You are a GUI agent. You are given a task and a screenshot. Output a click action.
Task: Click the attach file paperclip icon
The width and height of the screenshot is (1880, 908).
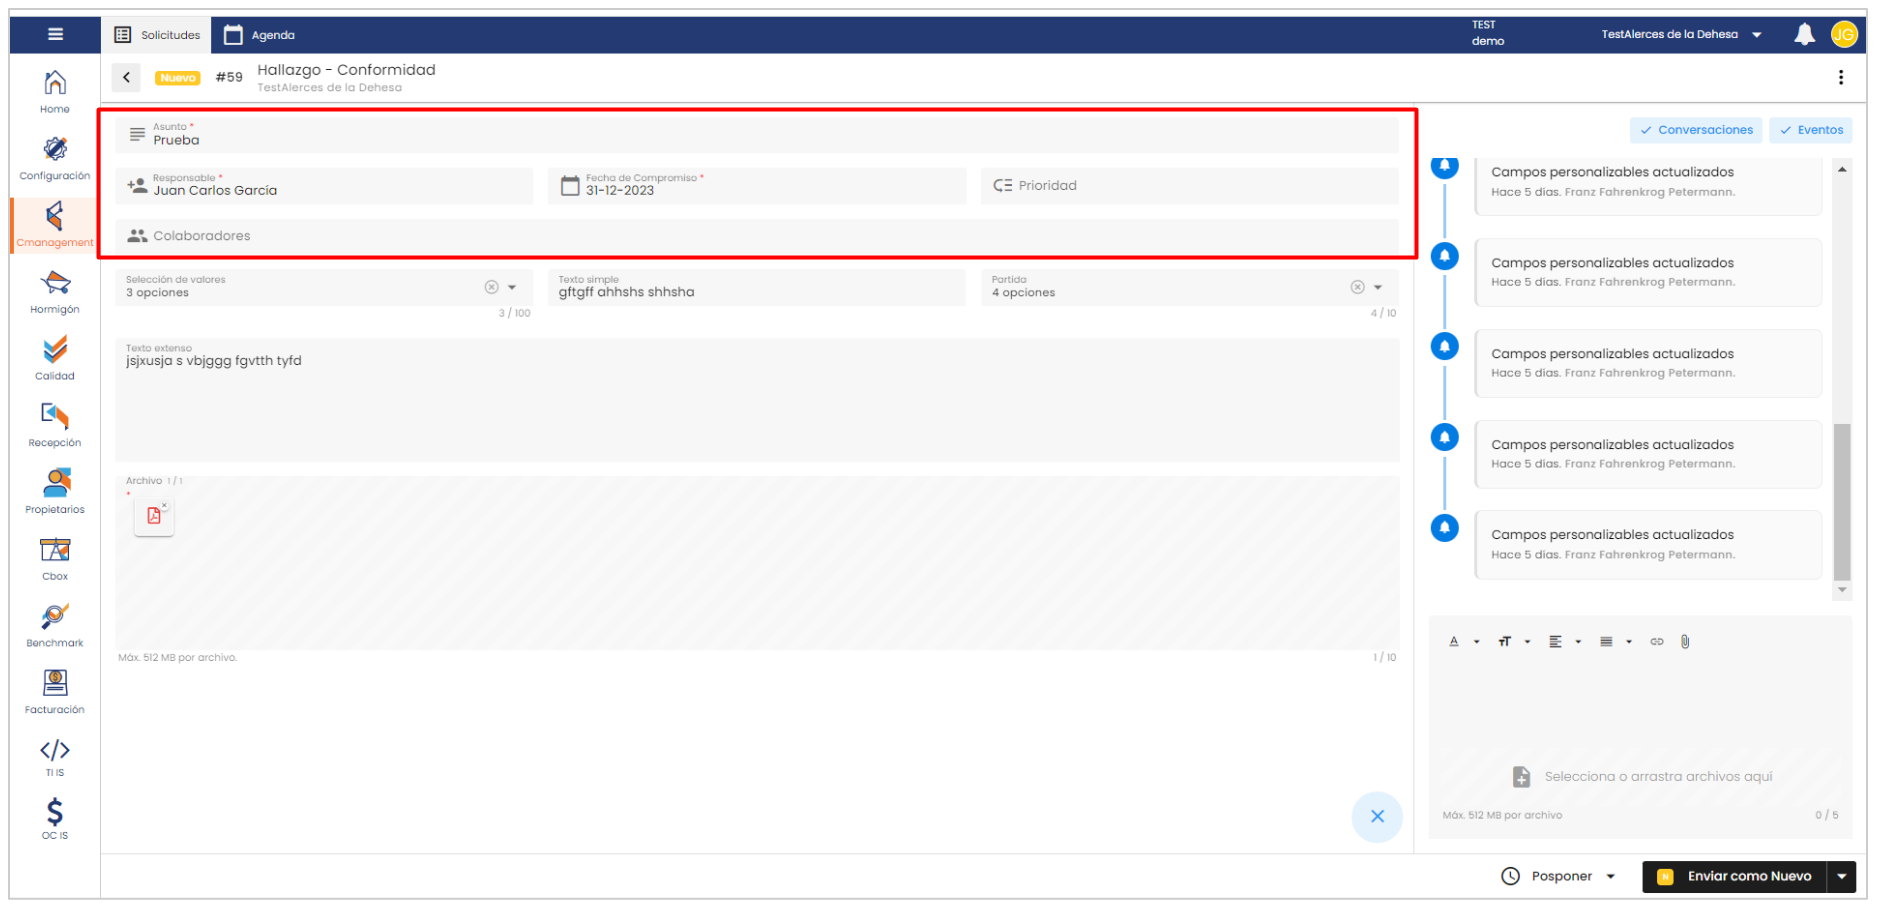(x=1685, y=642)
